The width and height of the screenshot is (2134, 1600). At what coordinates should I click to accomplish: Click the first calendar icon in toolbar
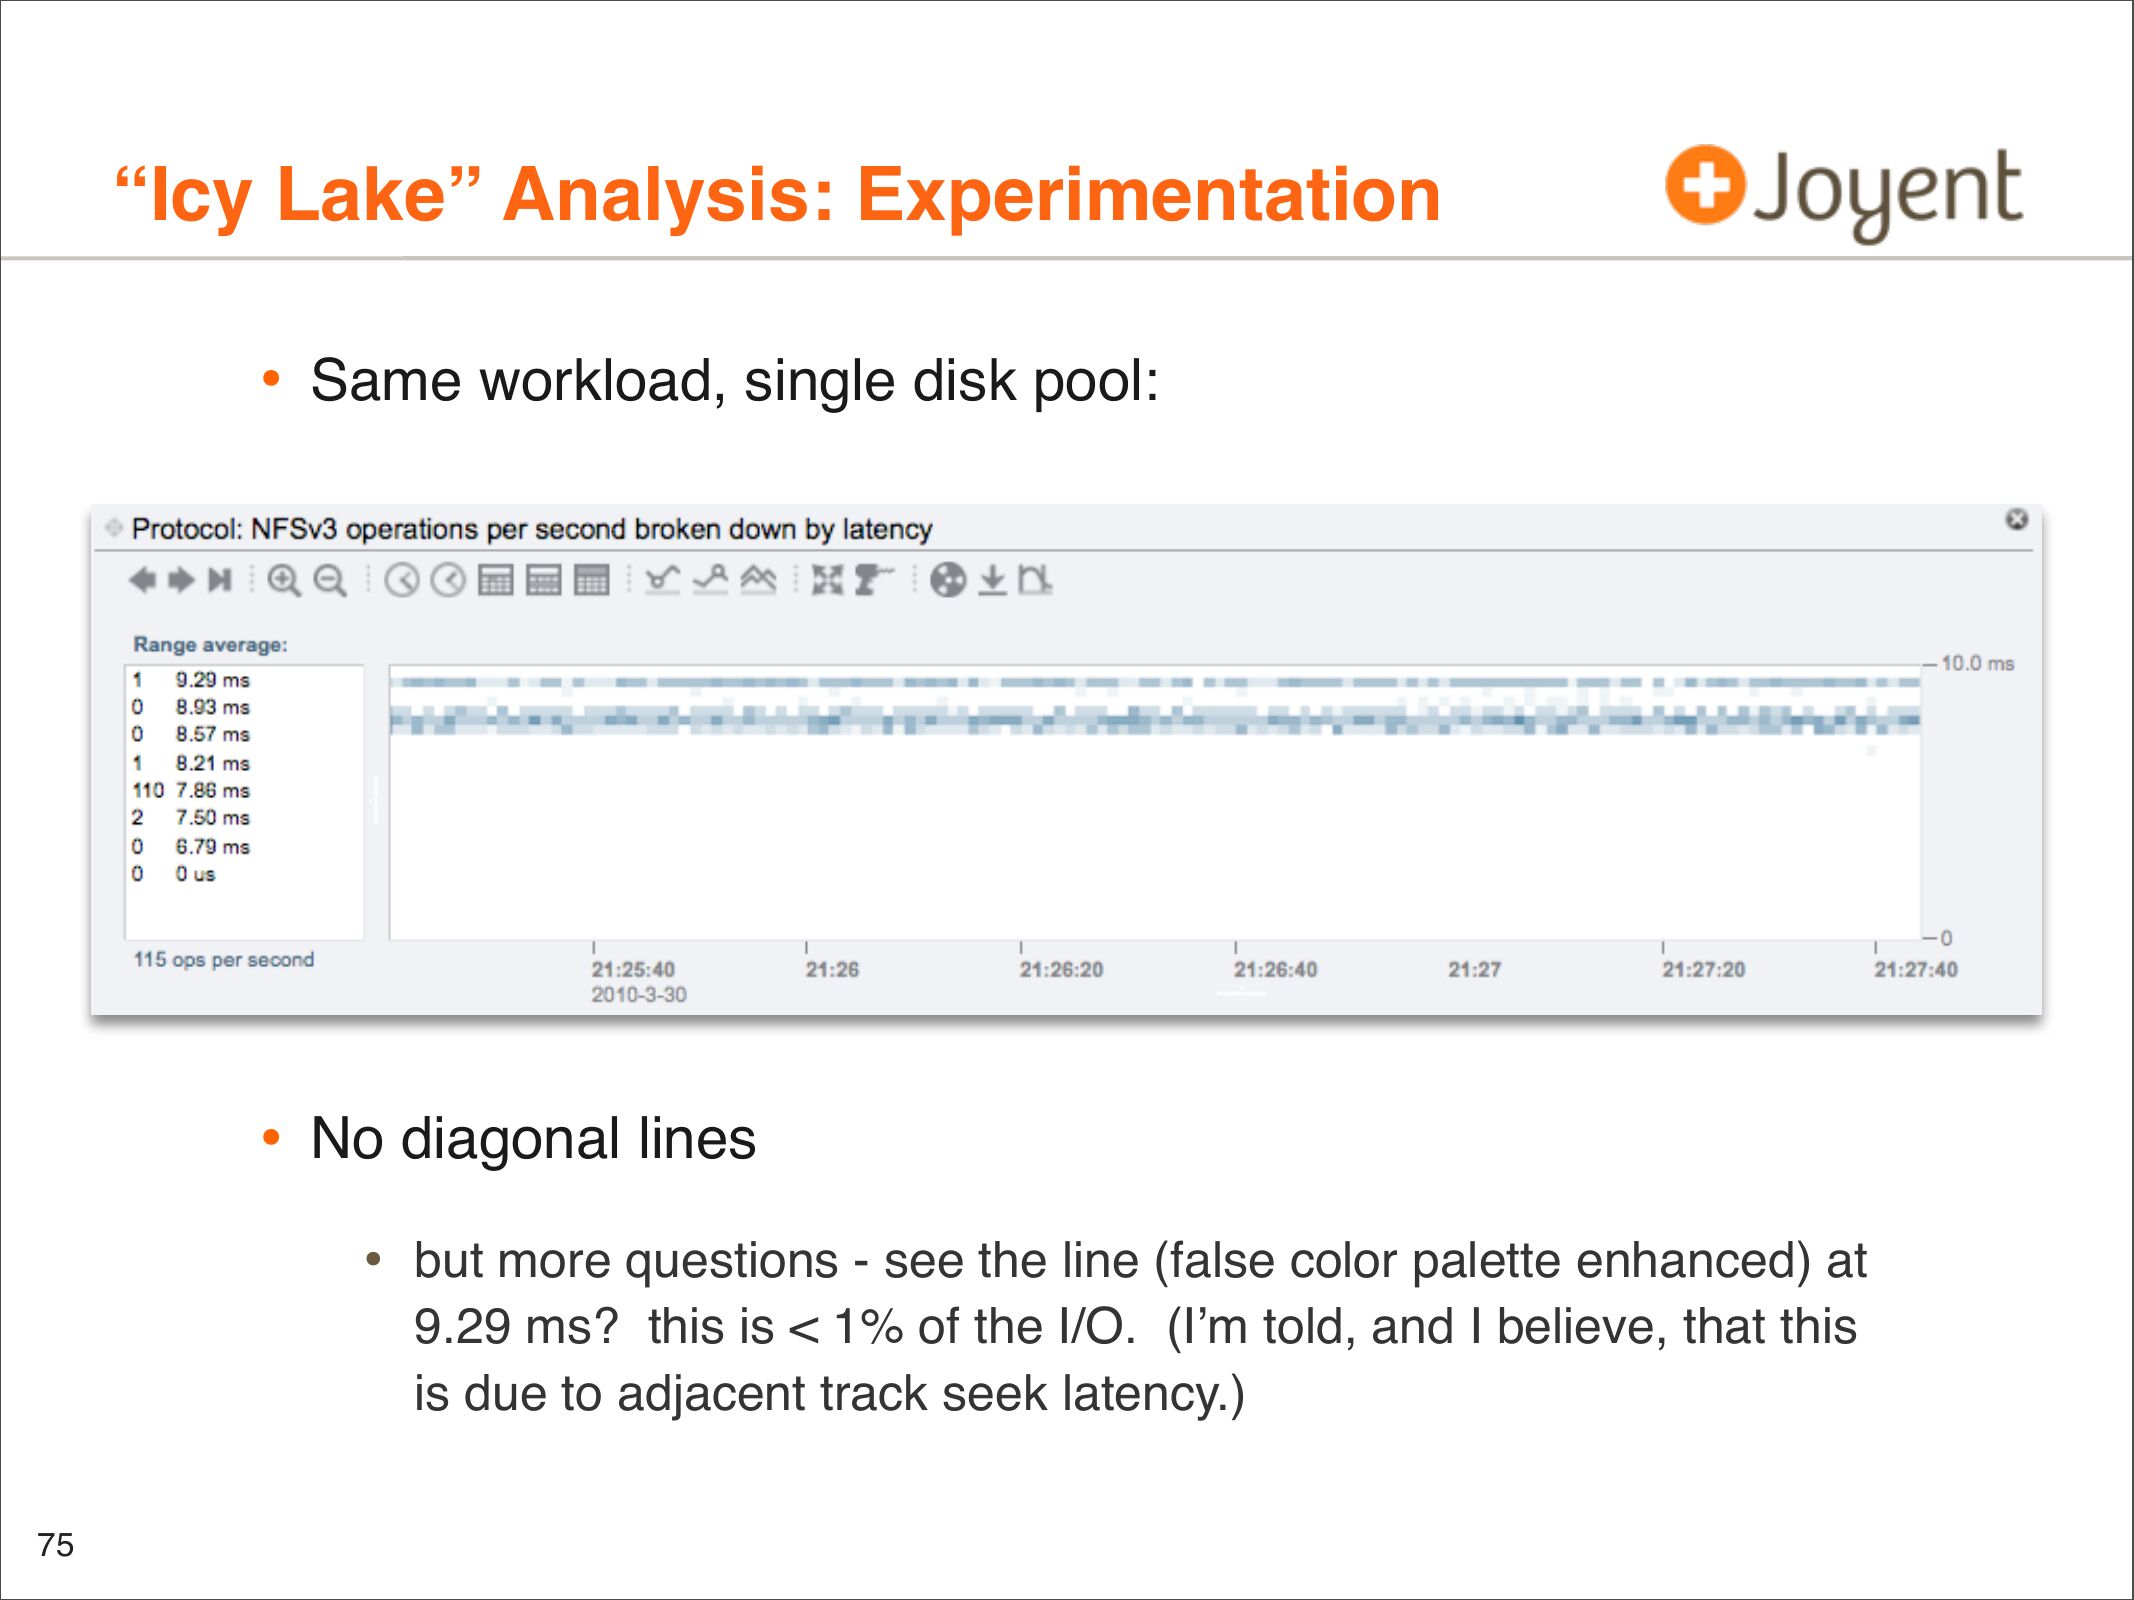click(x=496, y=581)
